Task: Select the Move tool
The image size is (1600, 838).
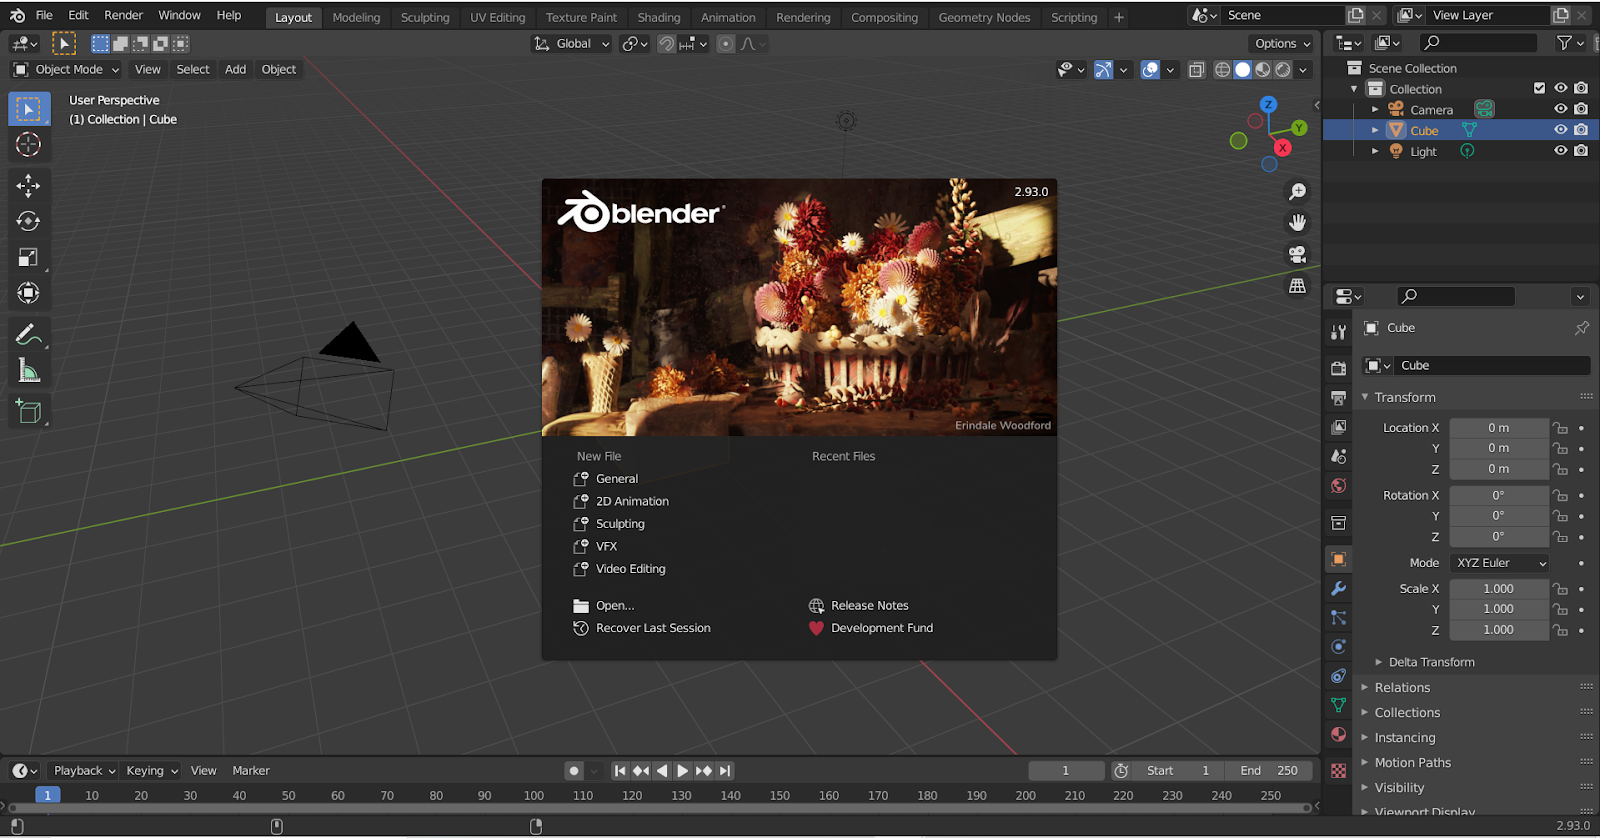Action: click(29, 185)
